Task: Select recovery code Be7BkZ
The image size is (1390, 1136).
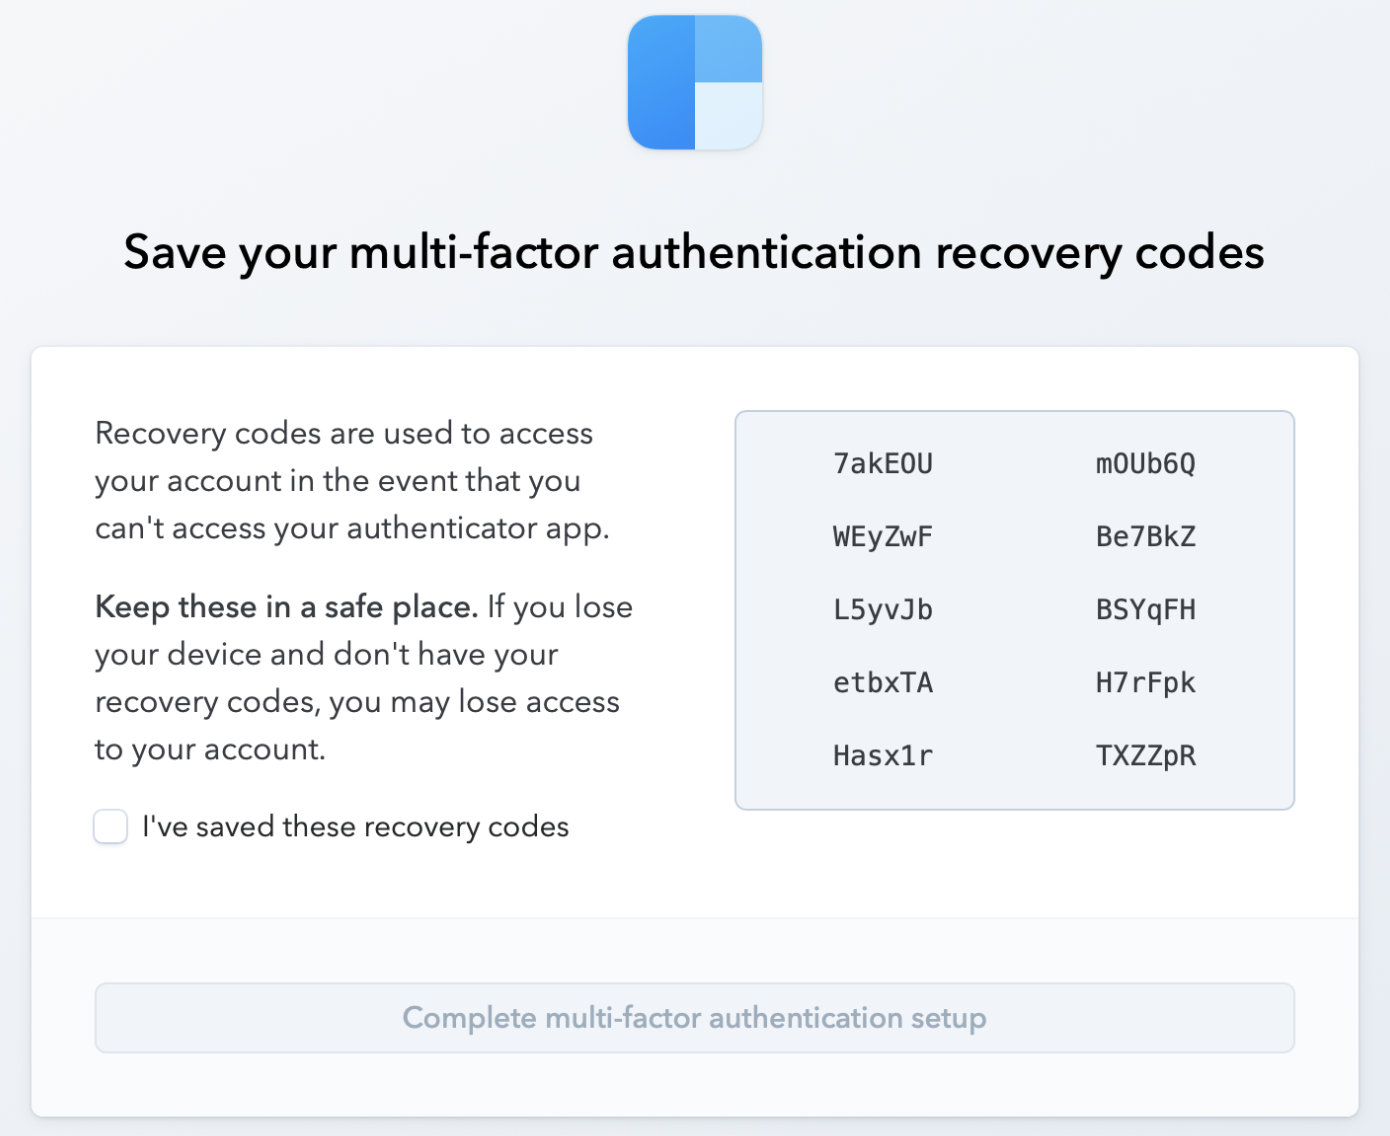Action: 1146,537
